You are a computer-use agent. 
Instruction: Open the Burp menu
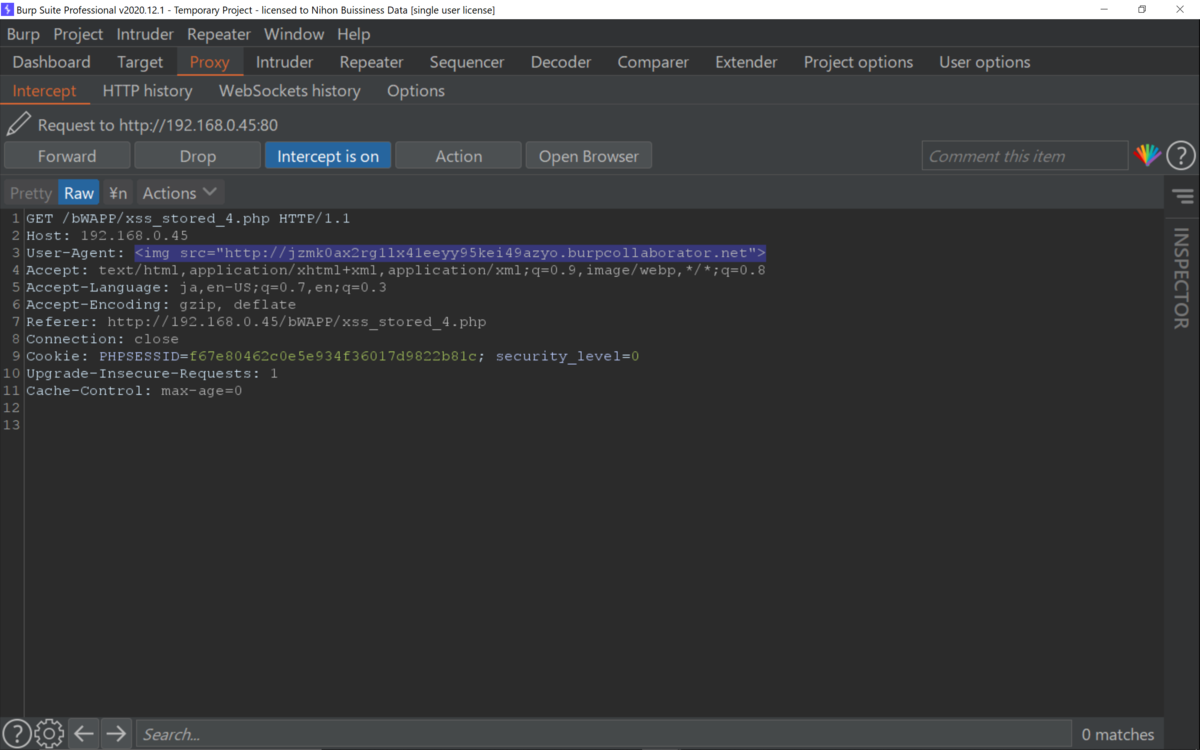pos(23,34)
